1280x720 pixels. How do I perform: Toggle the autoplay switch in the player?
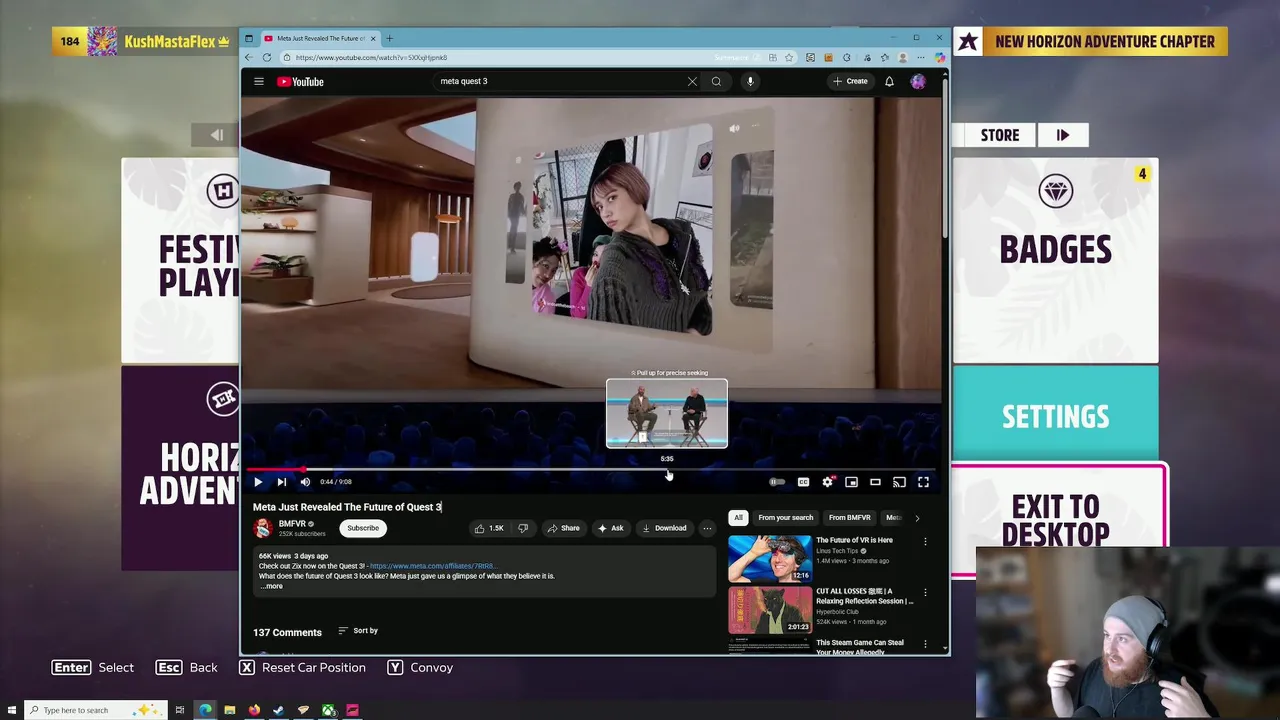click(x=777, y=482)
